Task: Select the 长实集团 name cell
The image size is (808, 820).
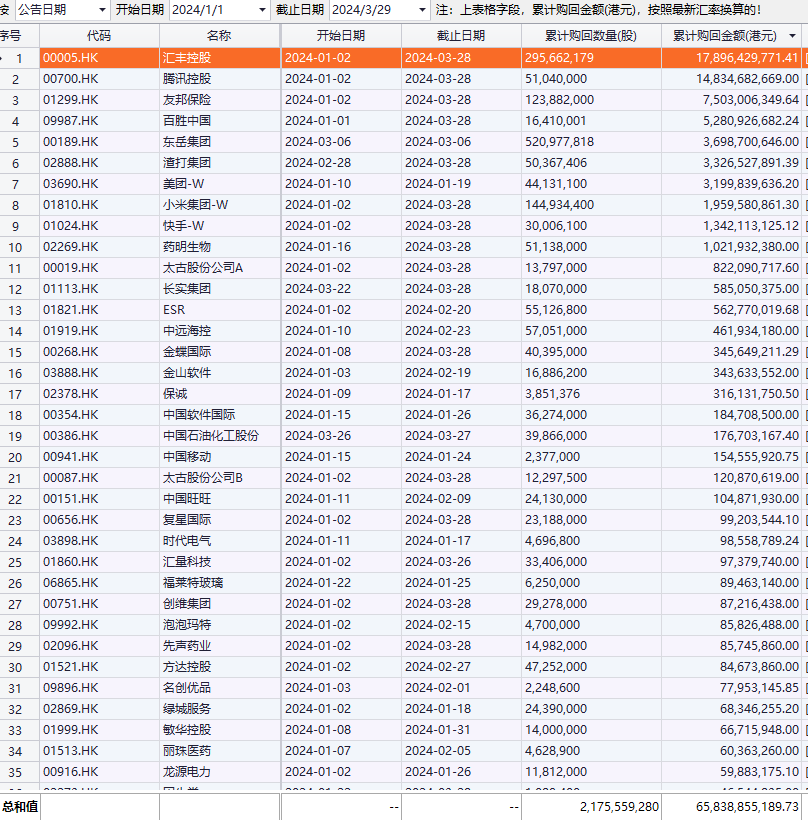Action: click(x=219, y=289)
